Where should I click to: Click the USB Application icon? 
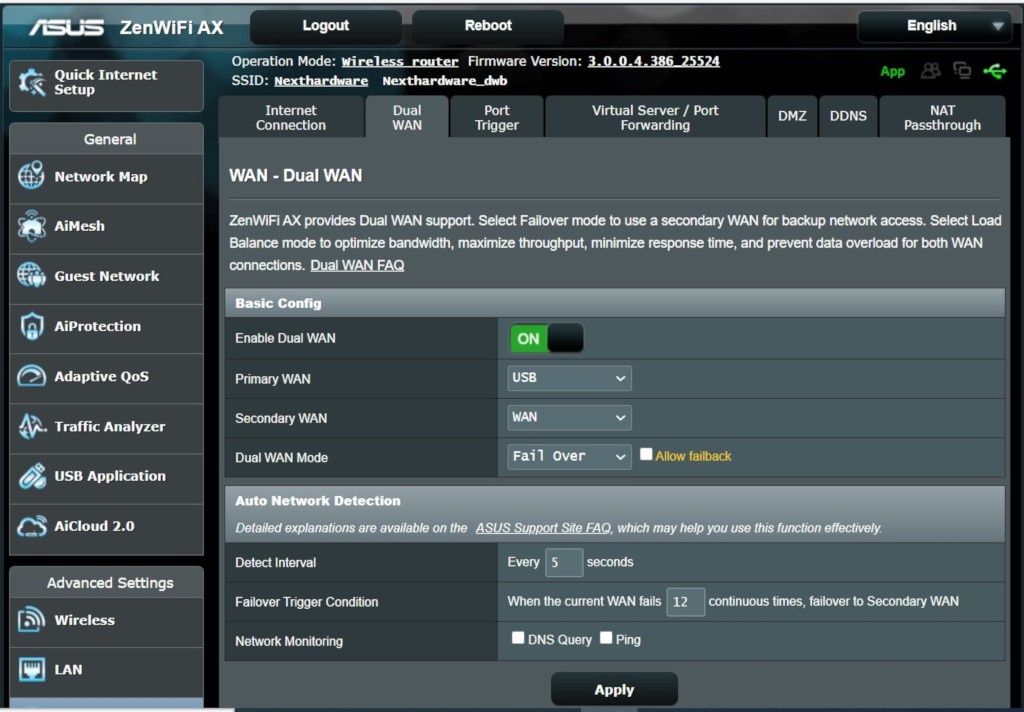(31, 476)
